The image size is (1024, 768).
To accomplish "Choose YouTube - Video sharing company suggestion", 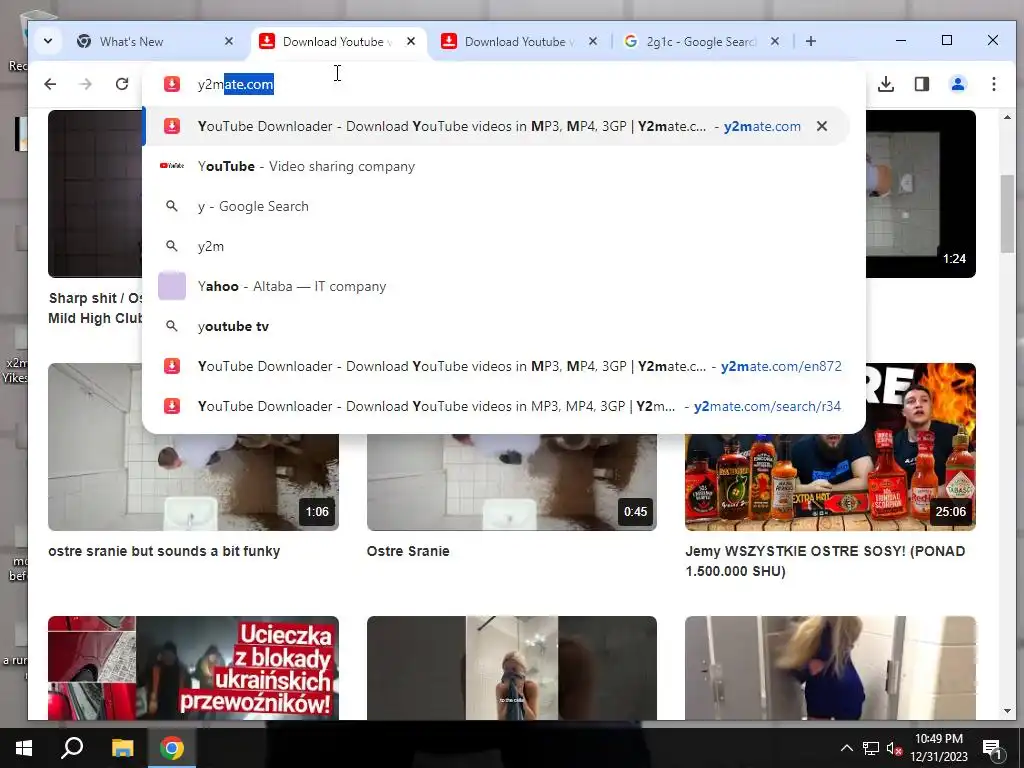I will [496, 167].
